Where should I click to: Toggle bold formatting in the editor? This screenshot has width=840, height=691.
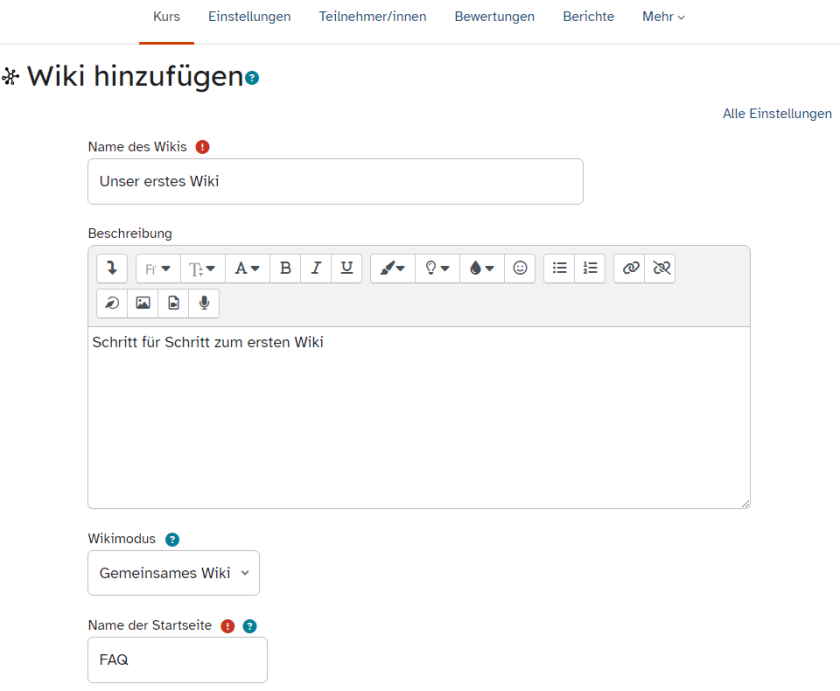click(286, 268)
